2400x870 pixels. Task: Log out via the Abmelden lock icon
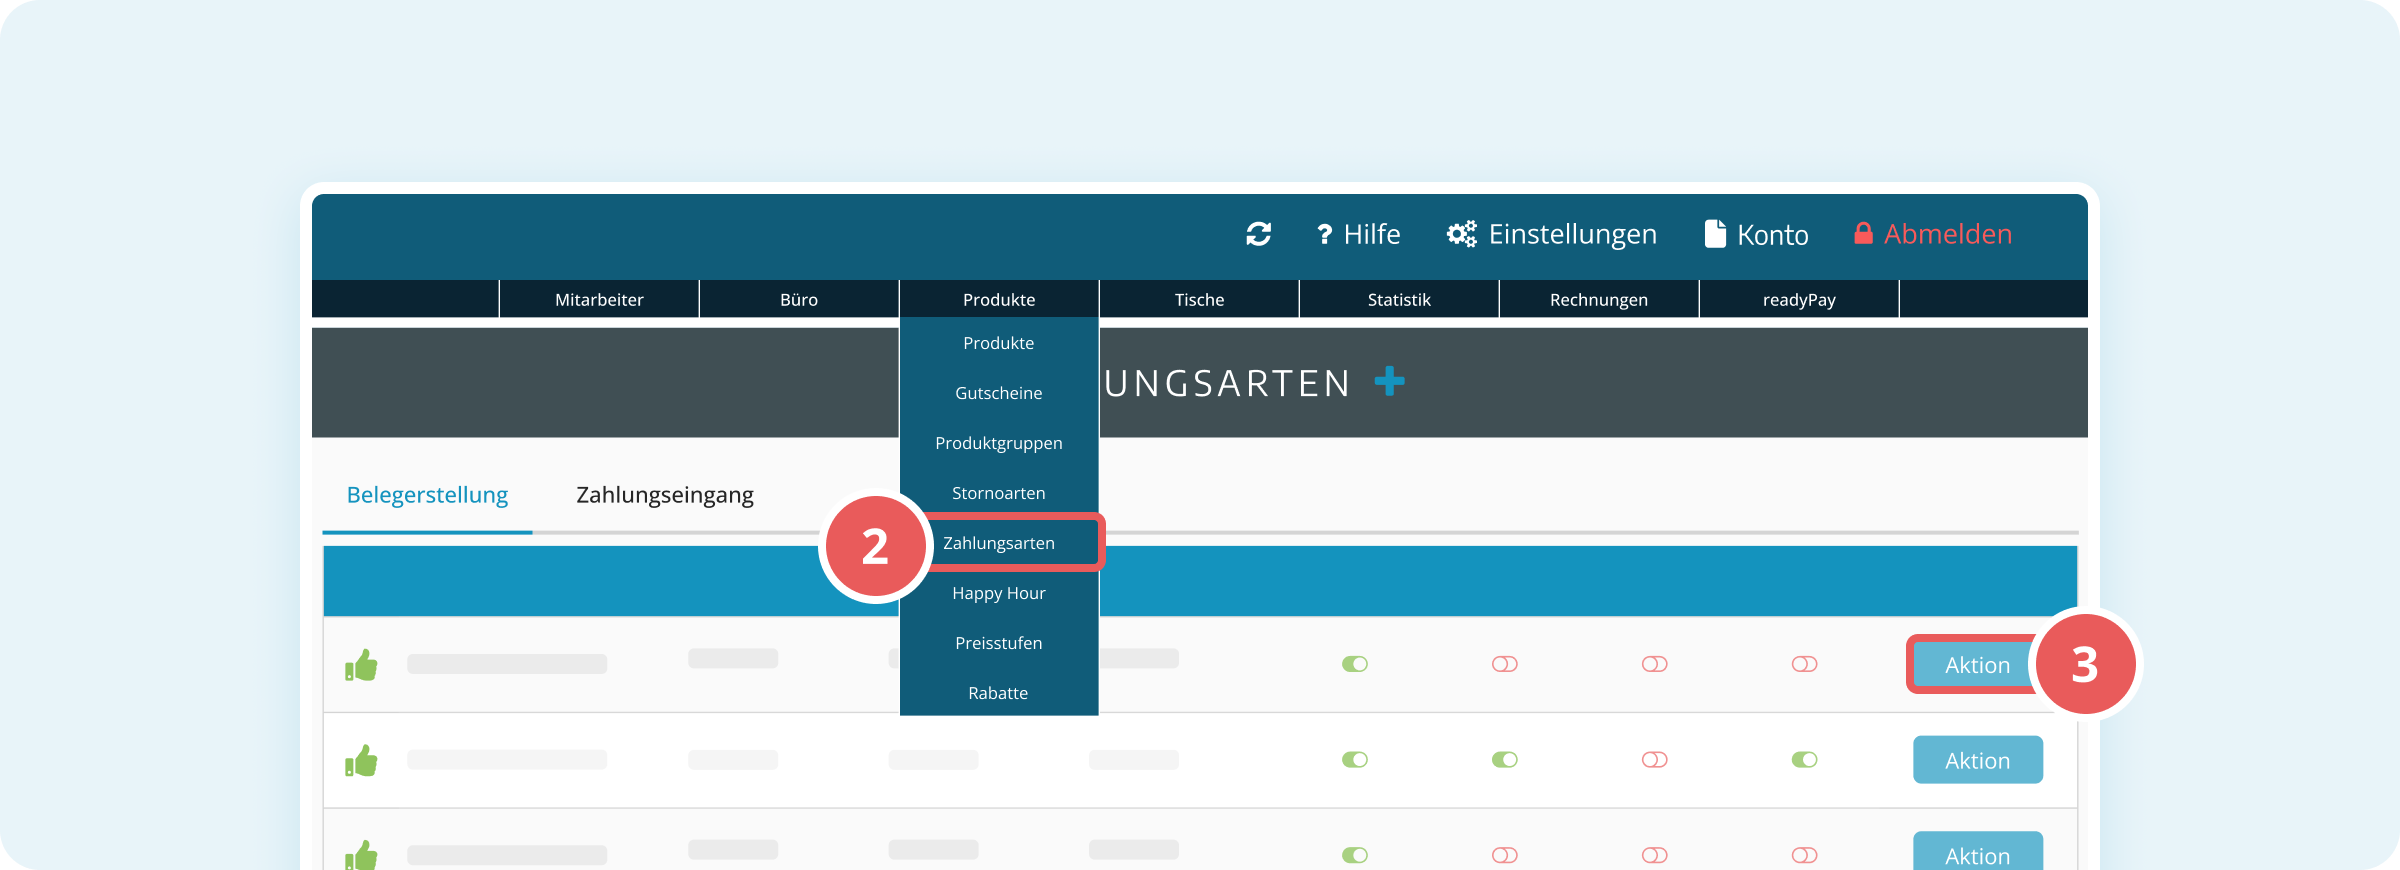[x=1932, y=234]
